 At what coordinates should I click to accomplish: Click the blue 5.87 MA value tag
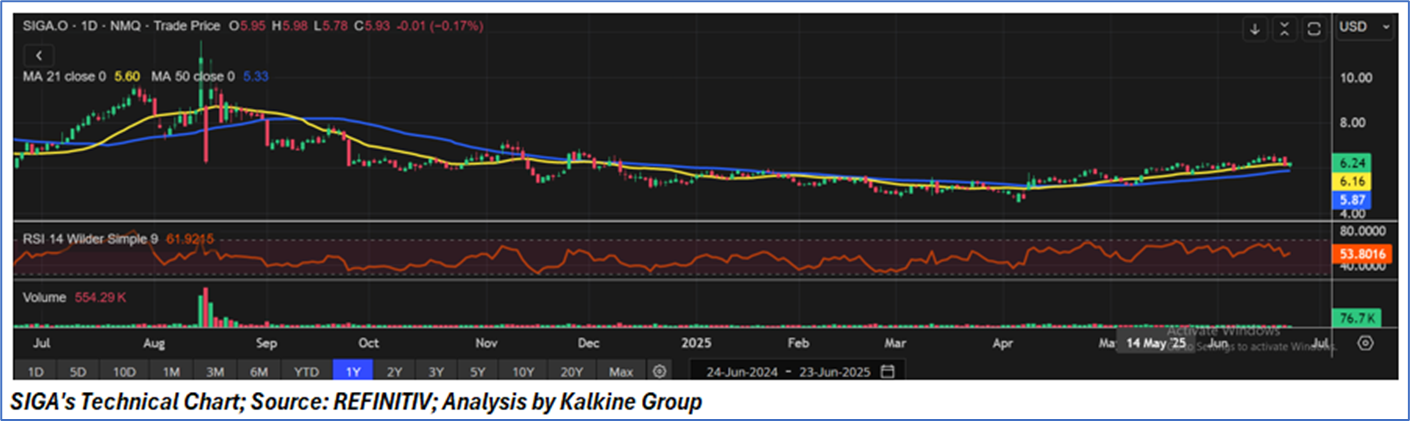pos(1352,200)
